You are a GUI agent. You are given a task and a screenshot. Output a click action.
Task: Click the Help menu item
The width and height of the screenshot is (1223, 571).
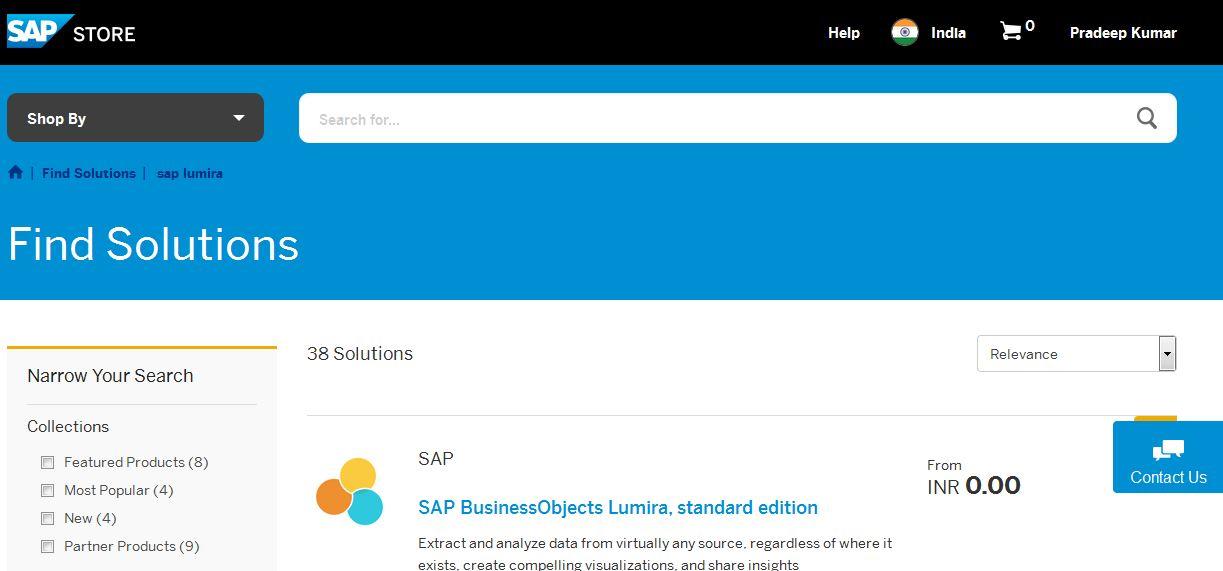tap(843, 33)
